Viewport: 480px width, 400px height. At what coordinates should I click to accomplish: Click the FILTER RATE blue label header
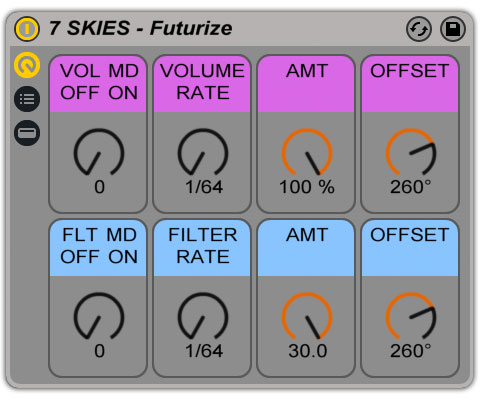click(202, 248)
